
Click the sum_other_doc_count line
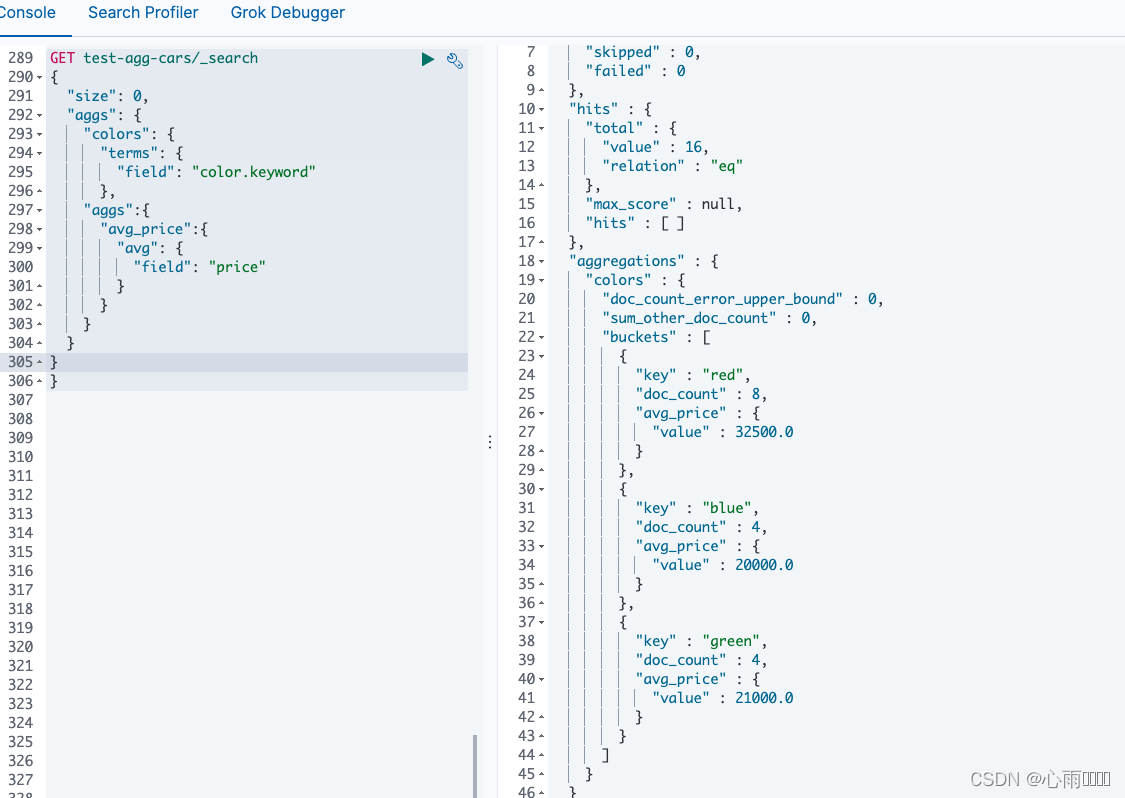click(x=709, y=318)
